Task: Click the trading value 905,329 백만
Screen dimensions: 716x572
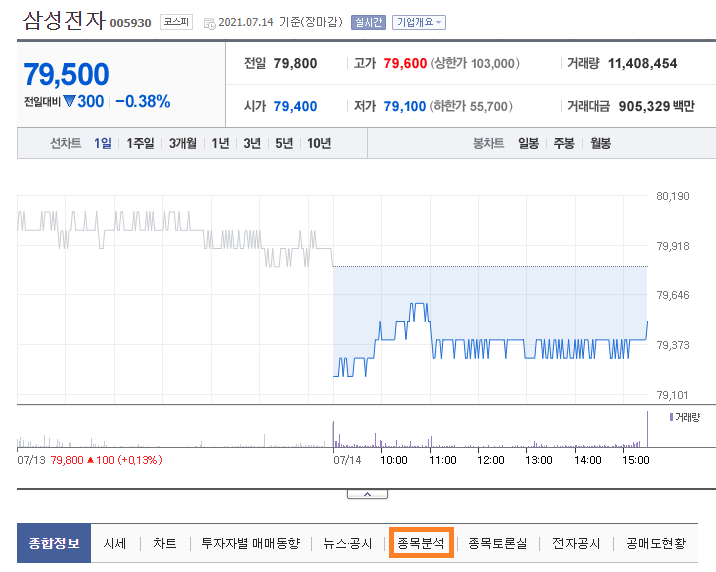Action: 657,106
